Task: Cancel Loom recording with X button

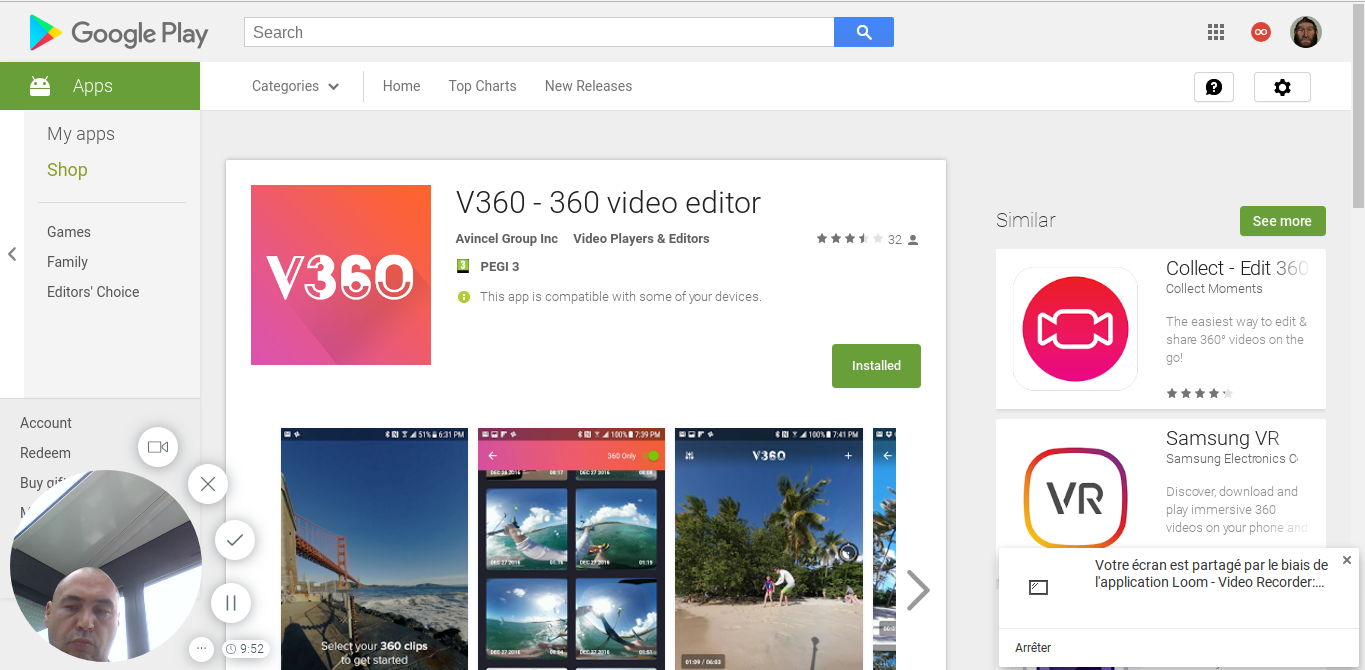Action: point(208,485)
